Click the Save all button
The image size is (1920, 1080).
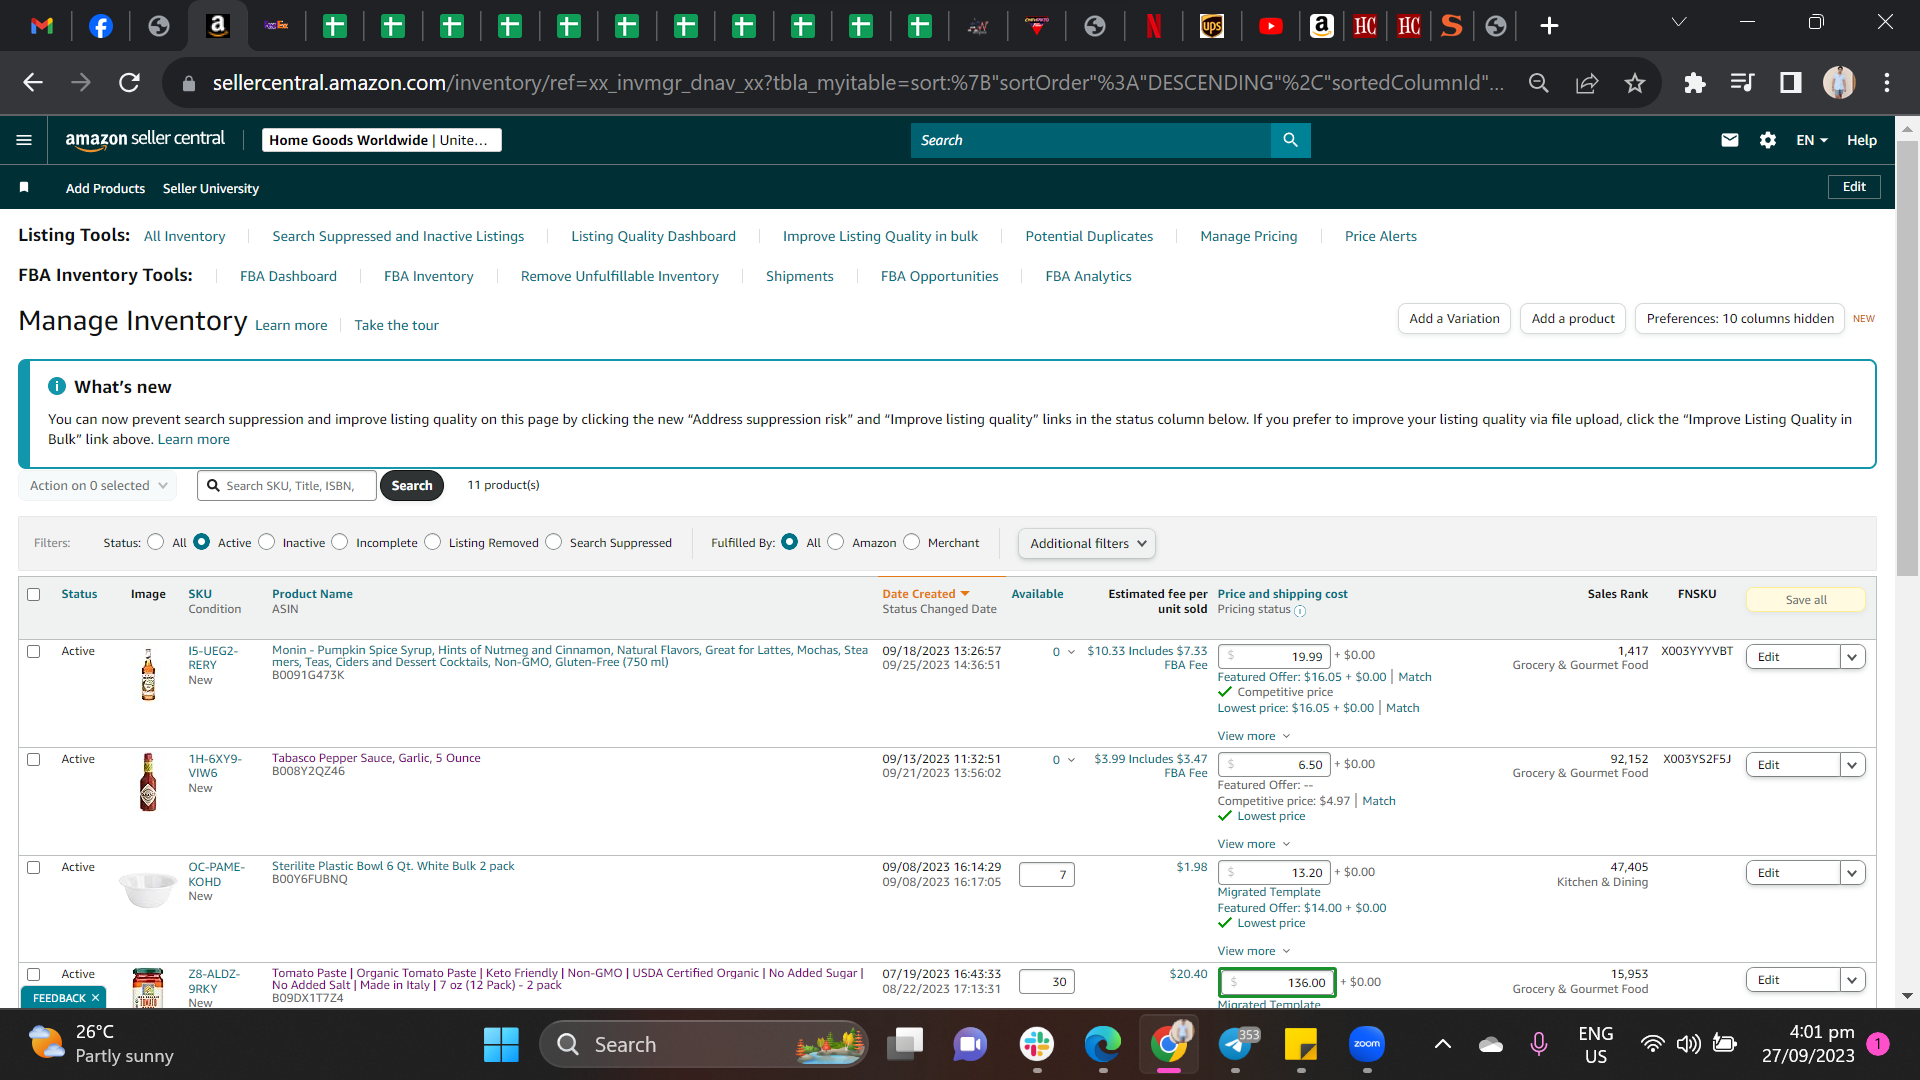1806,600
